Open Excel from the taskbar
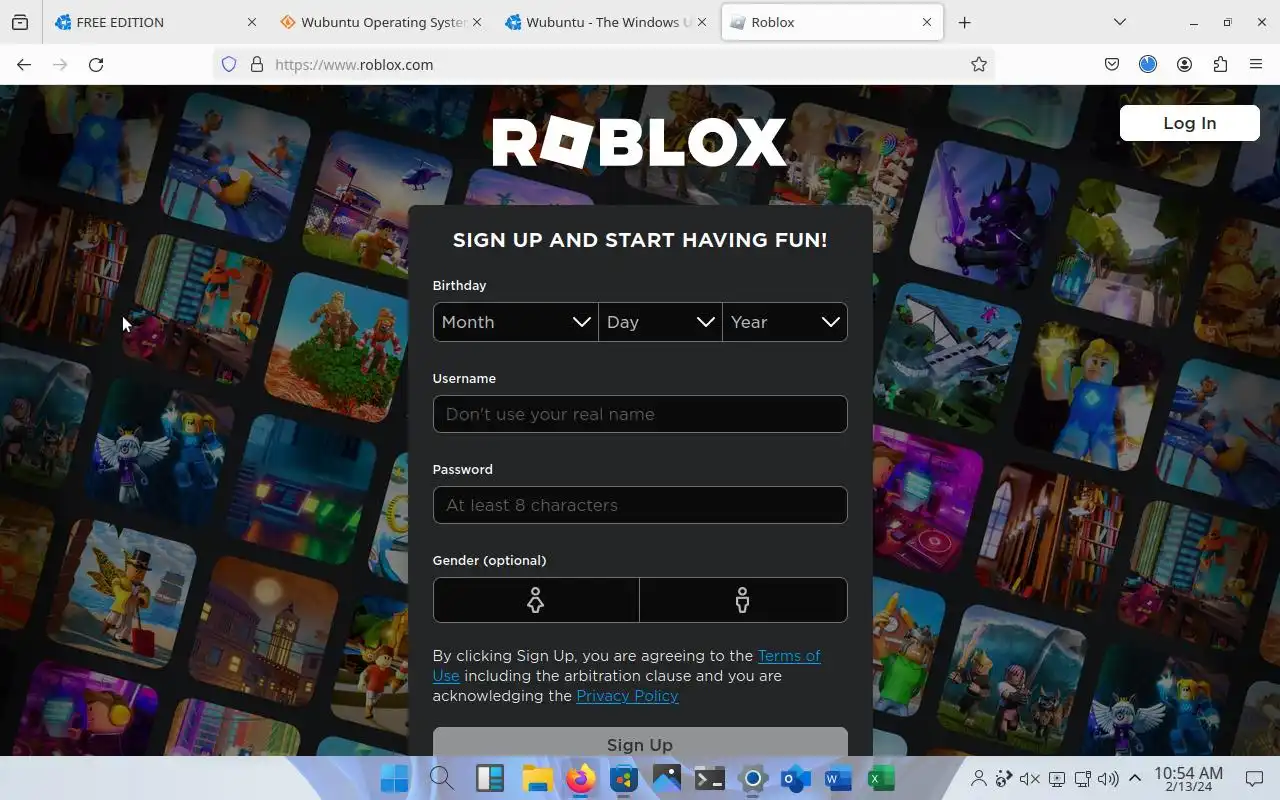Viewport: 1280px width, 800px height. click(x=881, y=778)
